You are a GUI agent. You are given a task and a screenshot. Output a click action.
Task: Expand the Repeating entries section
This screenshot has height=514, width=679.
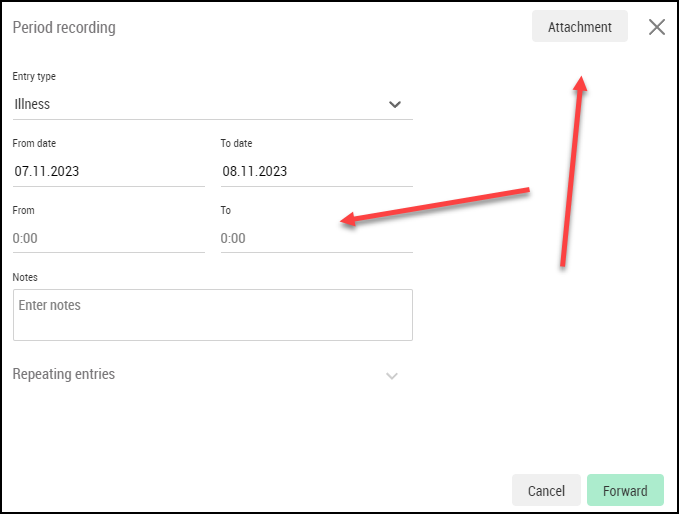coord(206,374)
